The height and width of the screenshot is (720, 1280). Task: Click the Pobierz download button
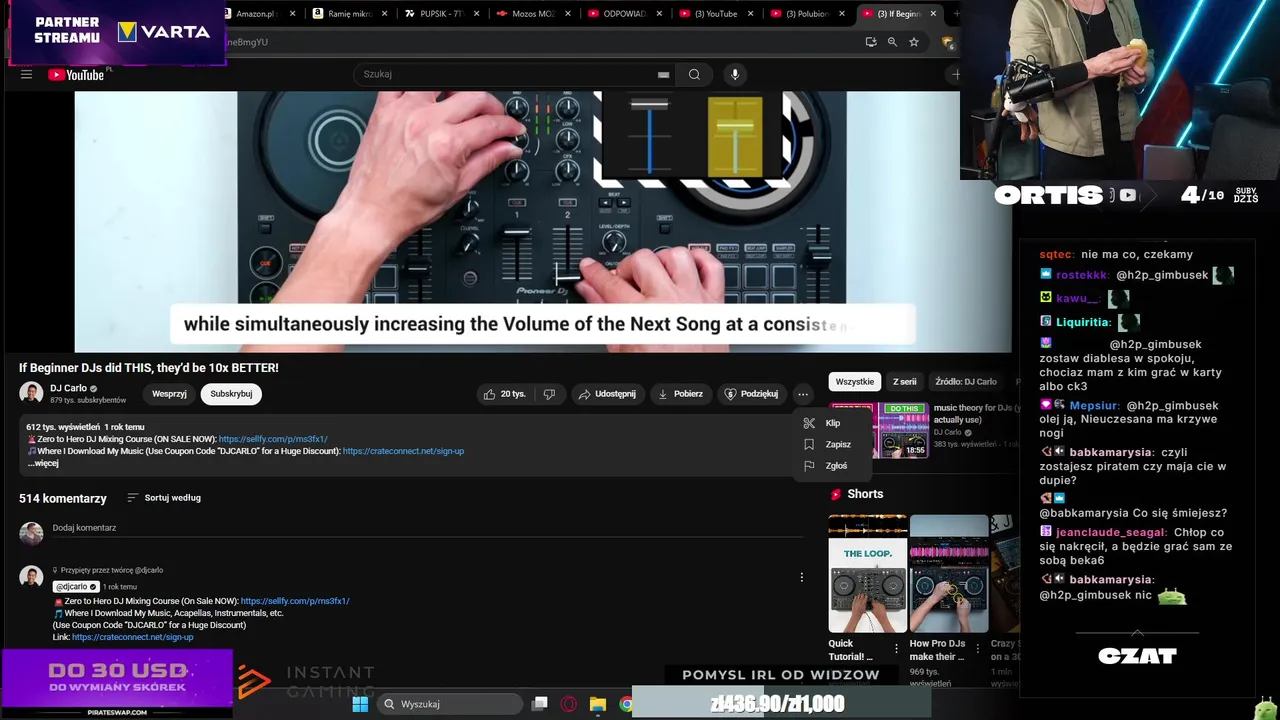(680, 394)
